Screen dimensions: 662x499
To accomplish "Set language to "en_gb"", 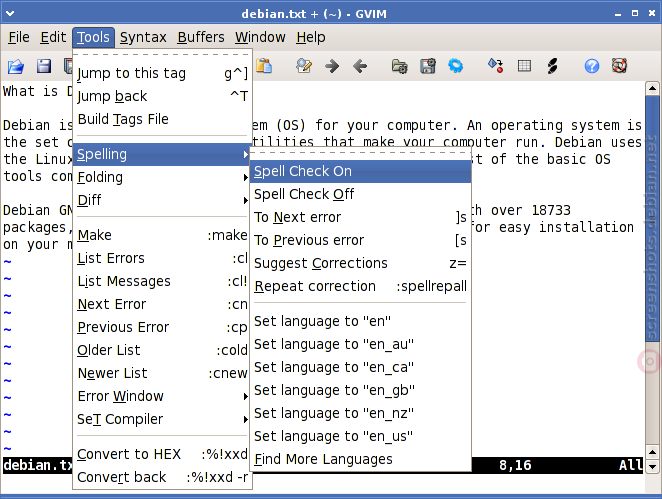I will pos(360,390).
